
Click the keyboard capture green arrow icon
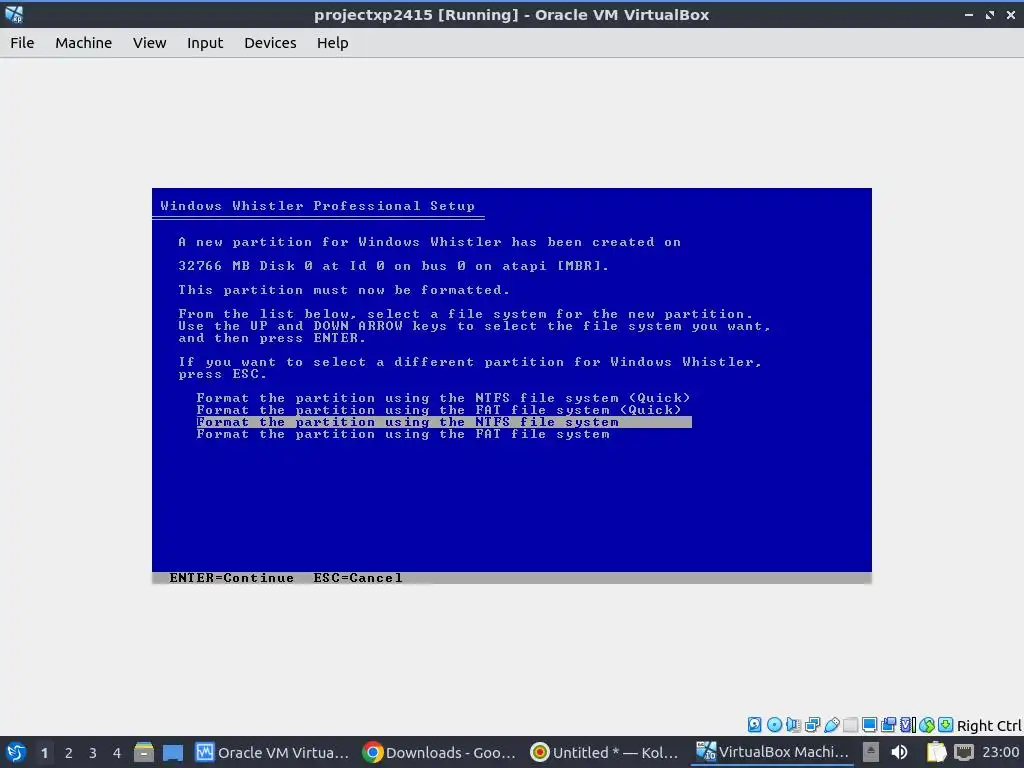pos(945,724)
